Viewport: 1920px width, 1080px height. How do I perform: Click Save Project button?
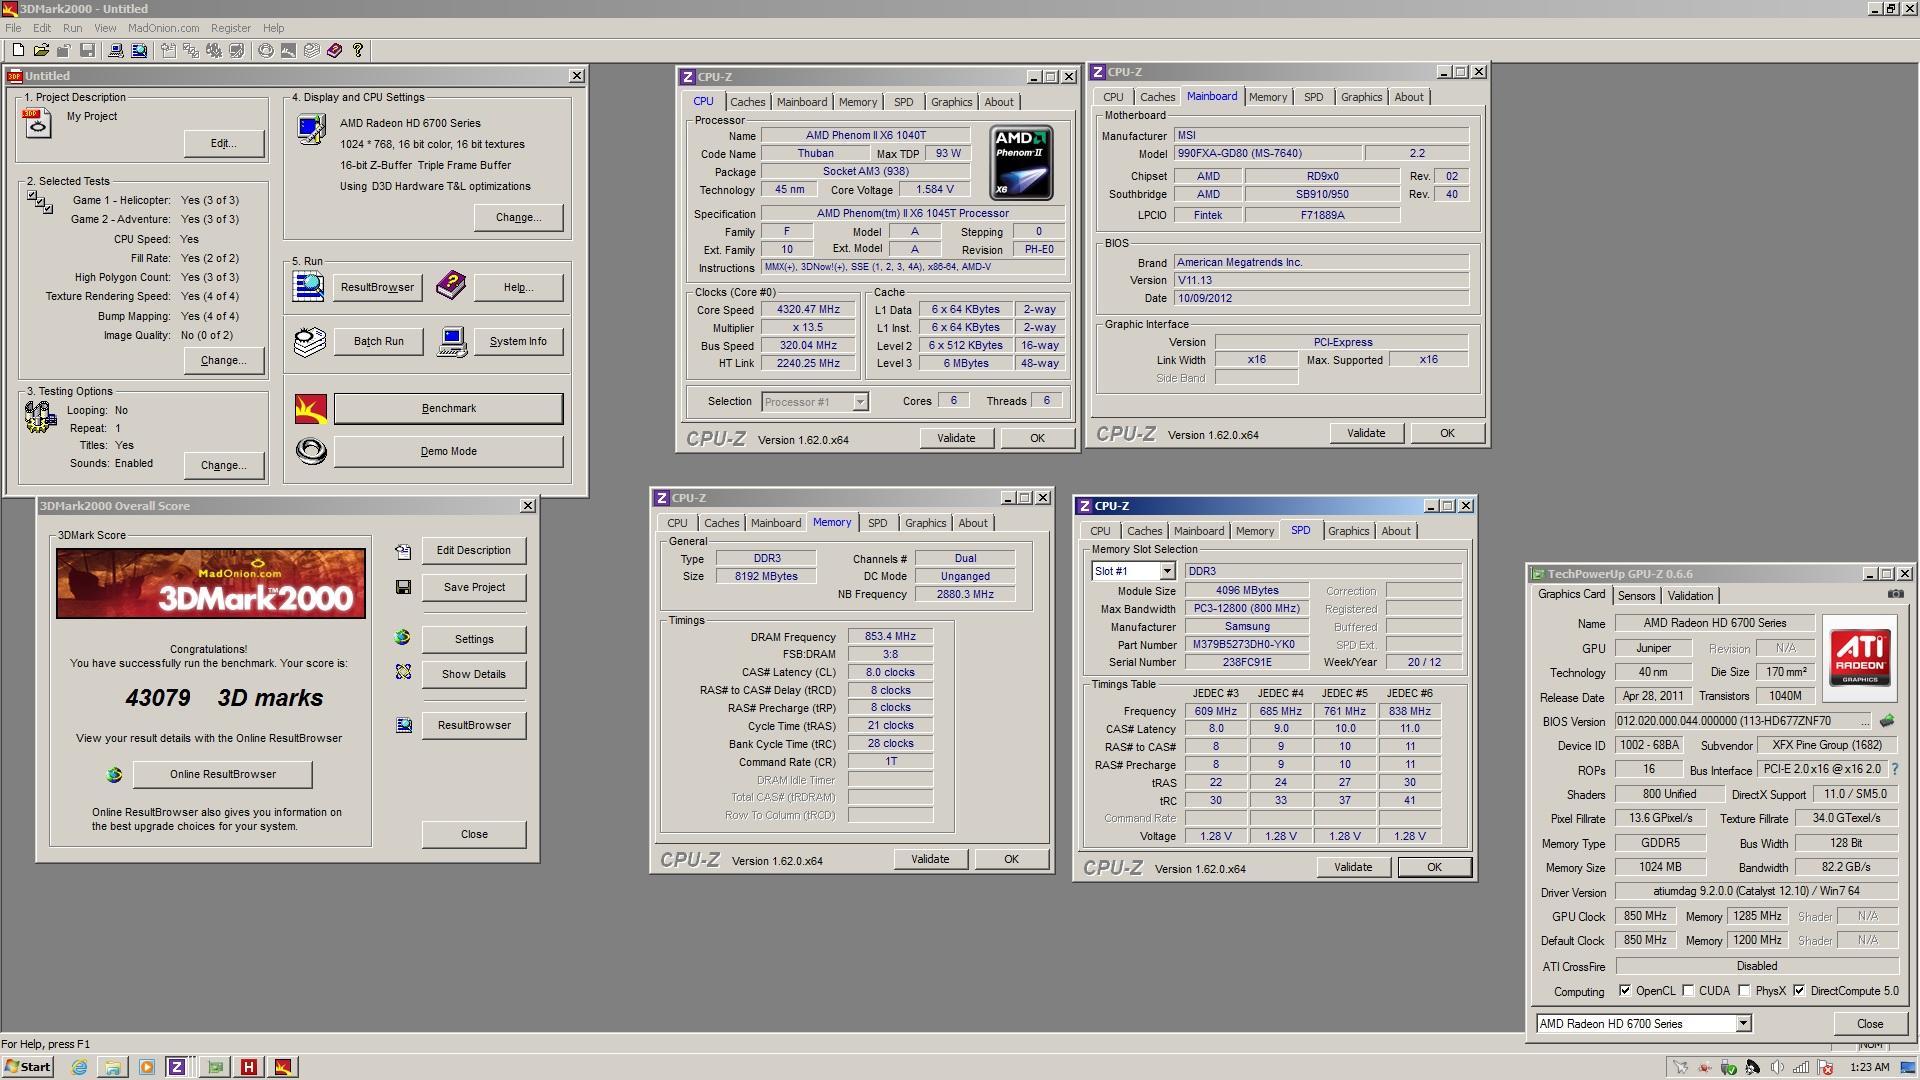point(474,587)
